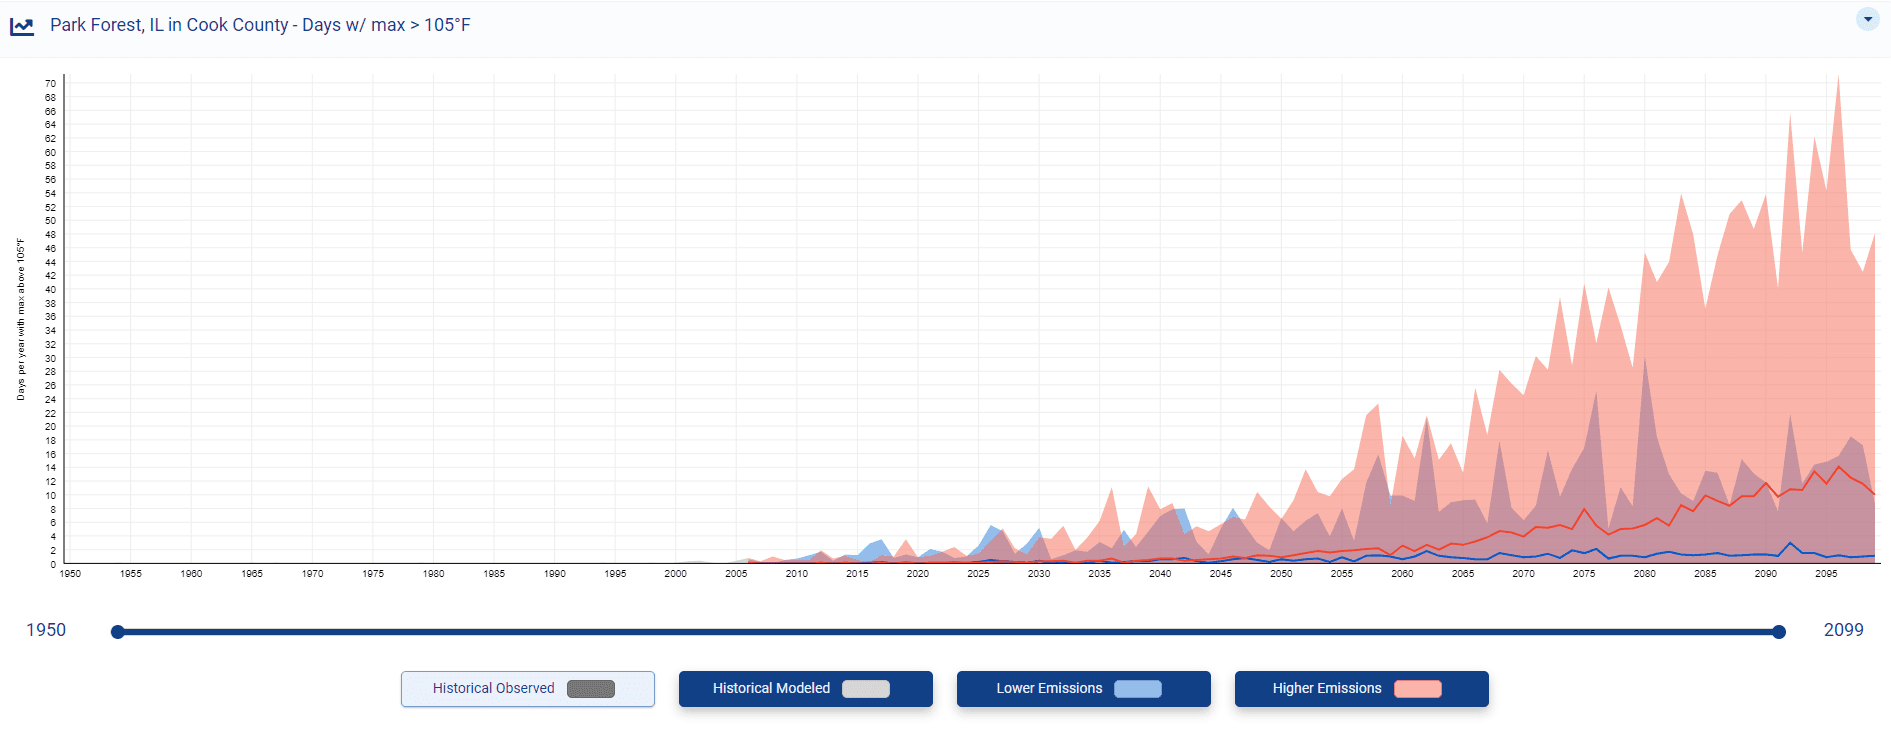
Task: Click the 2050 tick on the x-axis
Action: (x=1281, y=574)
